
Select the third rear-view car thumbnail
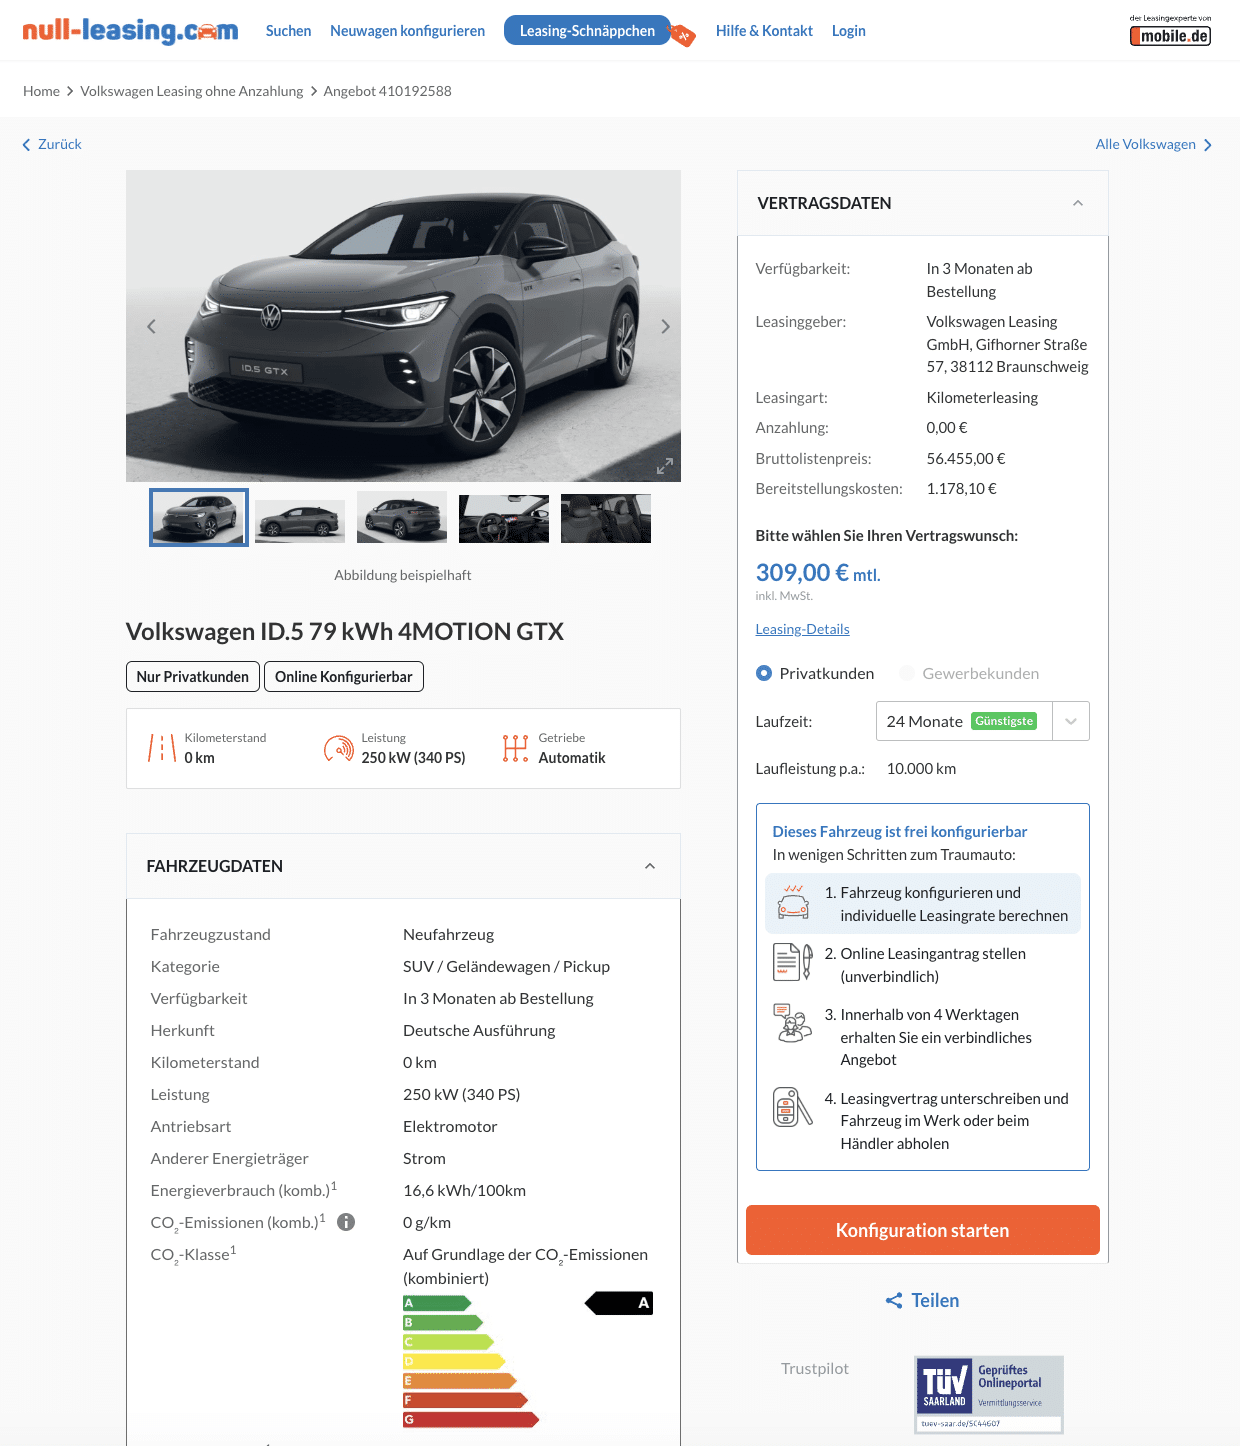tap(402, 518)
